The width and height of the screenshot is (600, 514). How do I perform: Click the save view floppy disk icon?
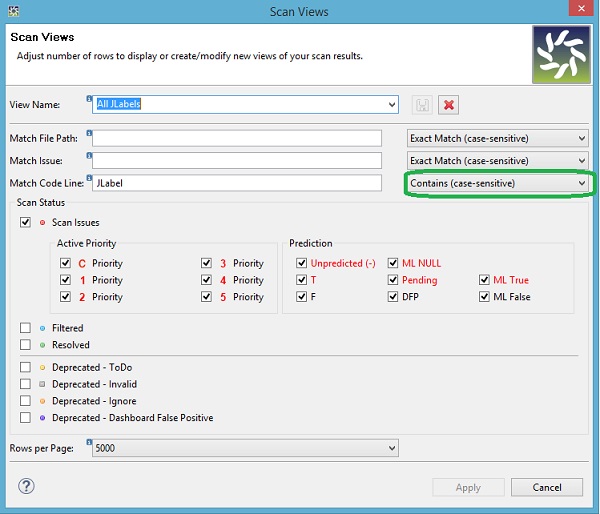(x=422, y=105)
